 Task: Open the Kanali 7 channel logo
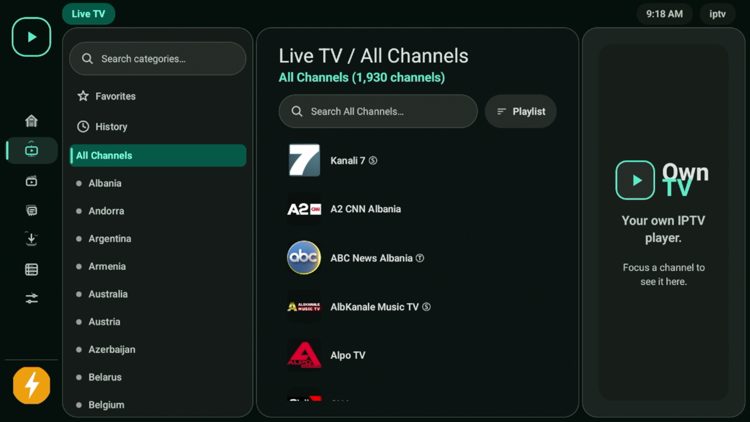(304, 160)
